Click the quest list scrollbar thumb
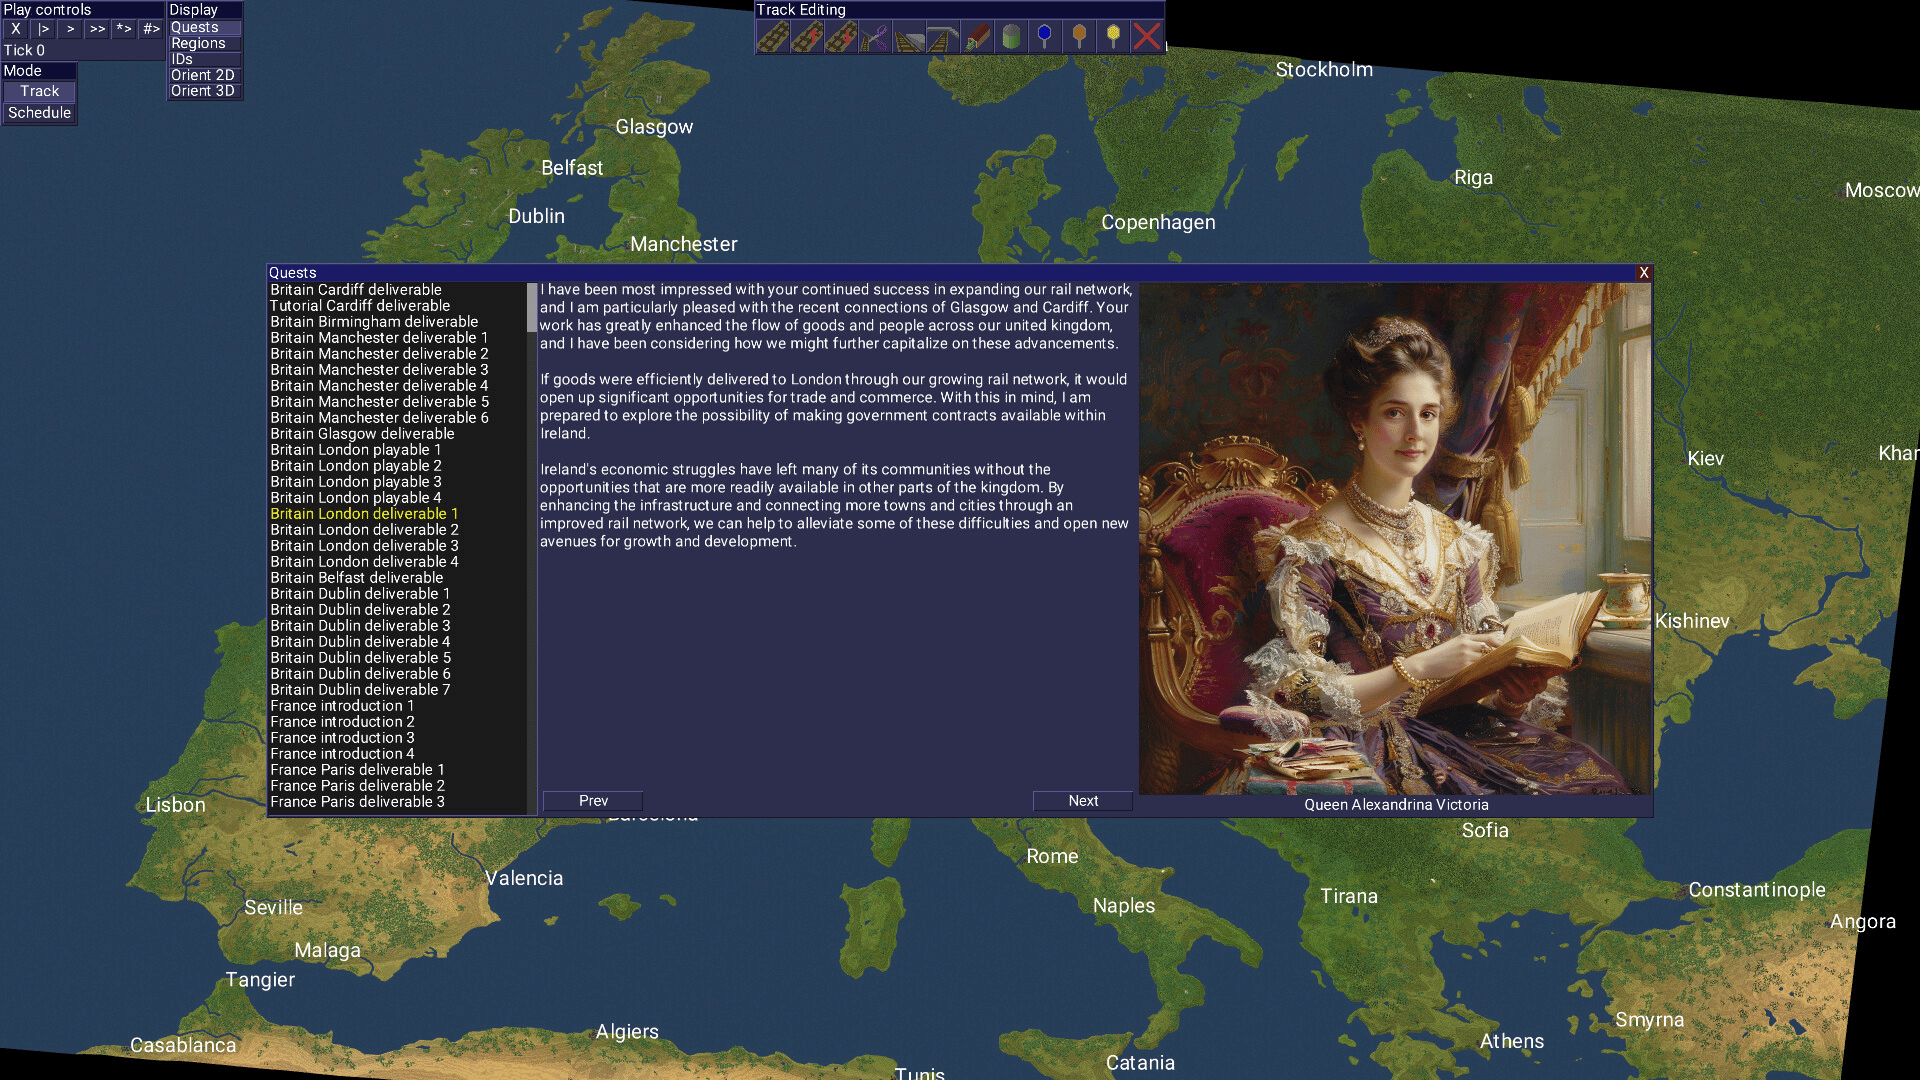Viewport: 1920px width, 1080px height. [x=532, y=308]
